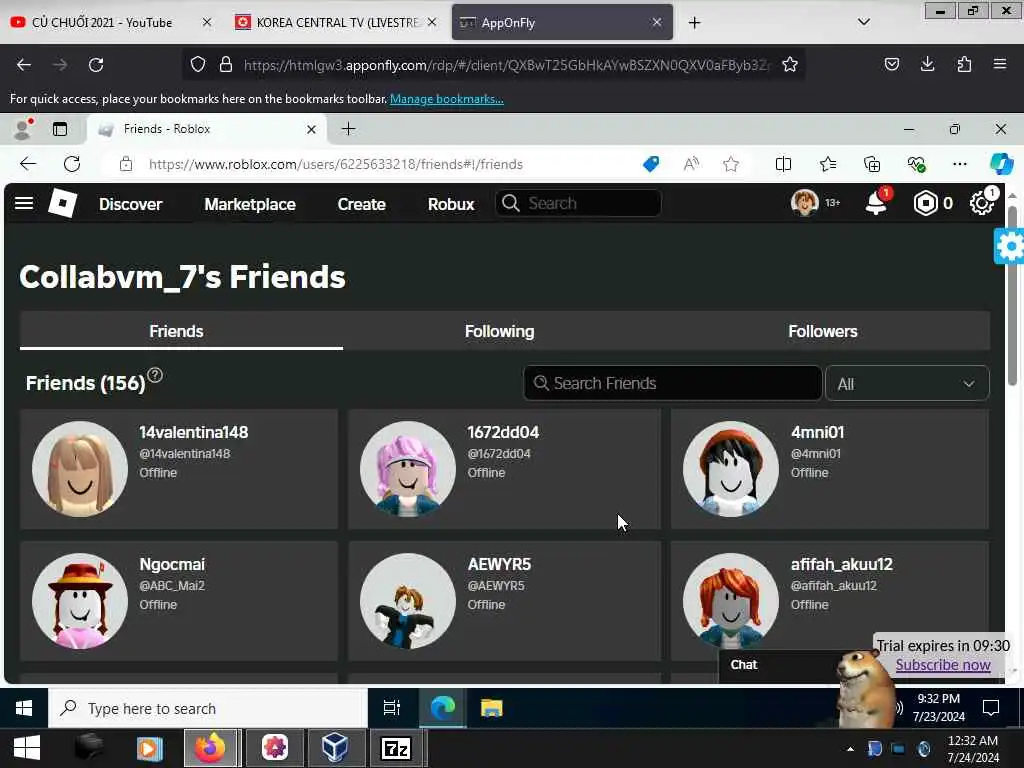The width and height of the screenshot is (1024, 768).
Task: Refresh the Roblox page in Edge
Action: [x=72, y=164]
